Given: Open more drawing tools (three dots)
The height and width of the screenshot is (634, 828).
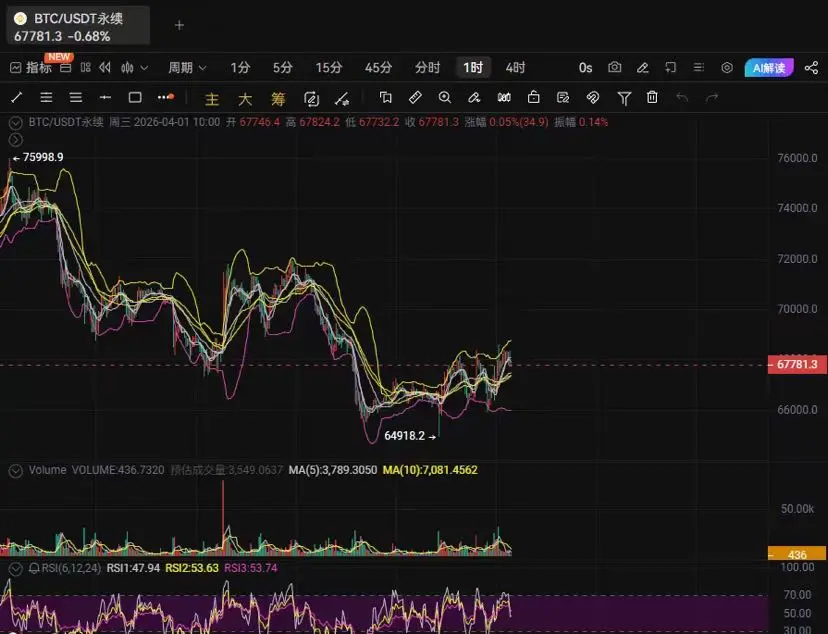Looking at the screenshot, I should click(x=165, y=97).
